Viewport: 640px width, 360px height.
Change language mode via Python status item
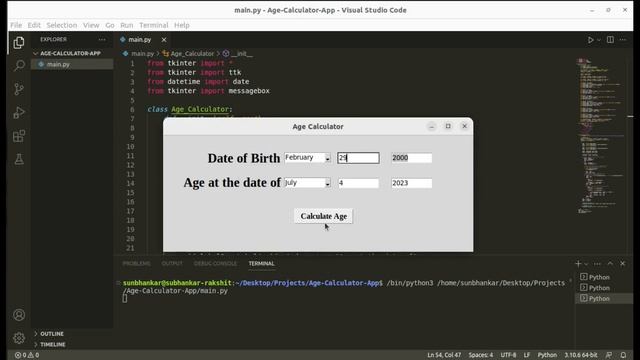(x=547, y=355)
